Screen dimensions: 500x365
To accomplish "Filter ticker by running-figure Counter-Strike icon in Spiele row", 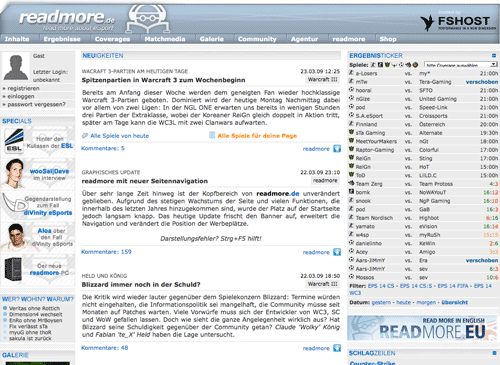I will (x=373, y=65).
